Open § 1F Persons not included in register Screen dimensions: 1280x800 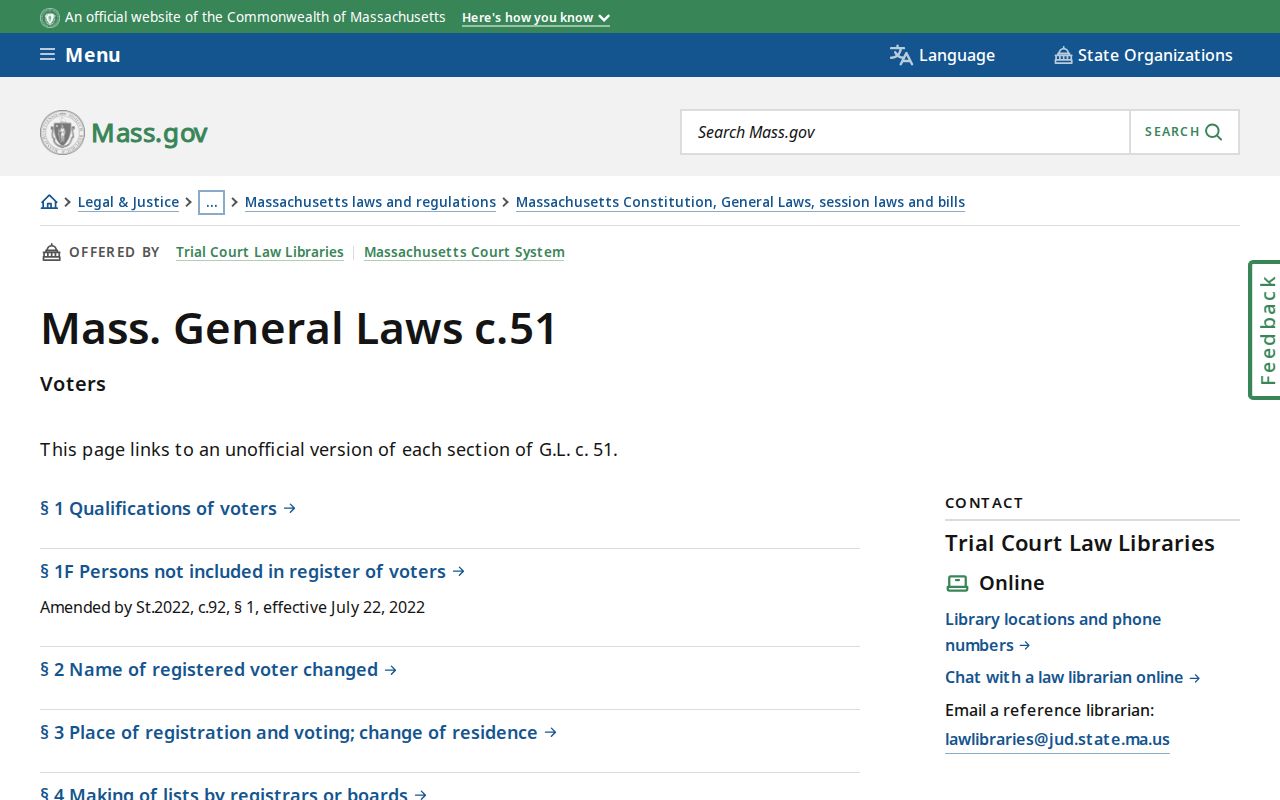coord(253,571)
